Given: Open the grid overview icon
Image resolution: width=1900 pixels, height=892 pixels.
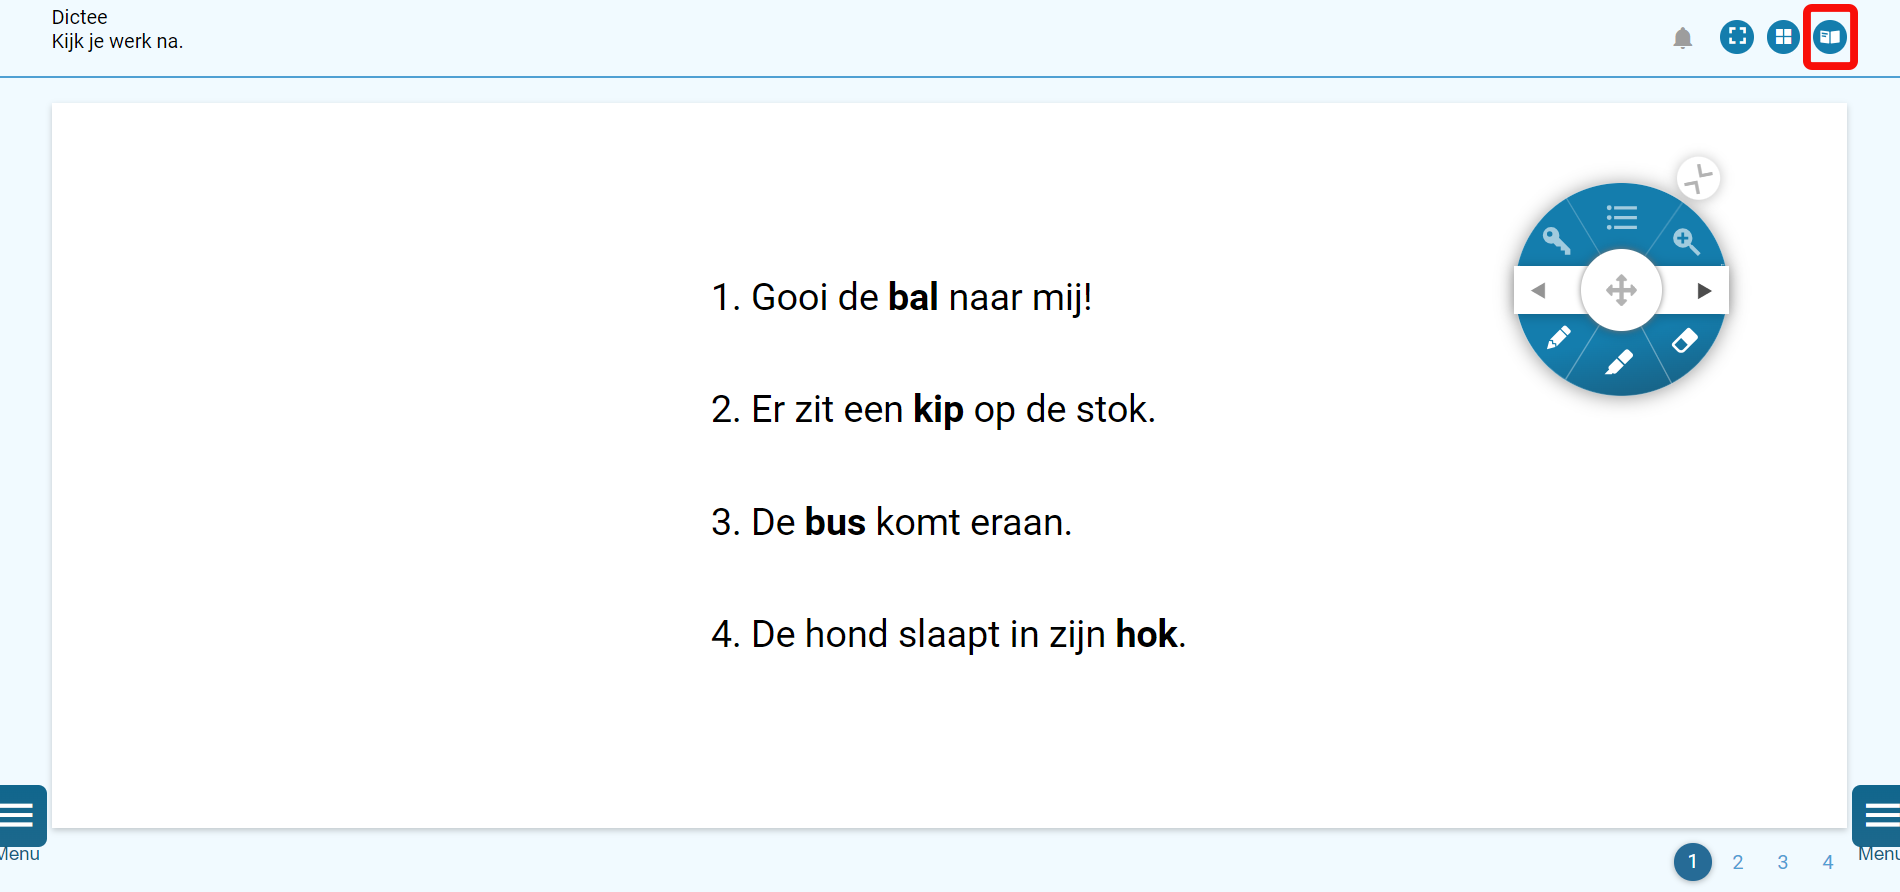Looking at the screenshot, I should coord(1783,37).
